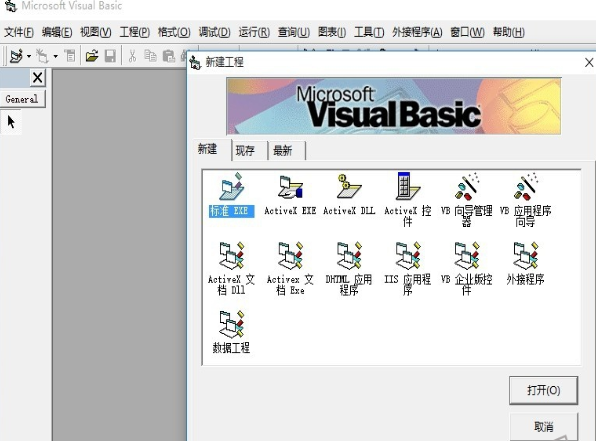The image size is (596, 441).
Task: Click the 取消 button
Action: (x=544, y=427)
